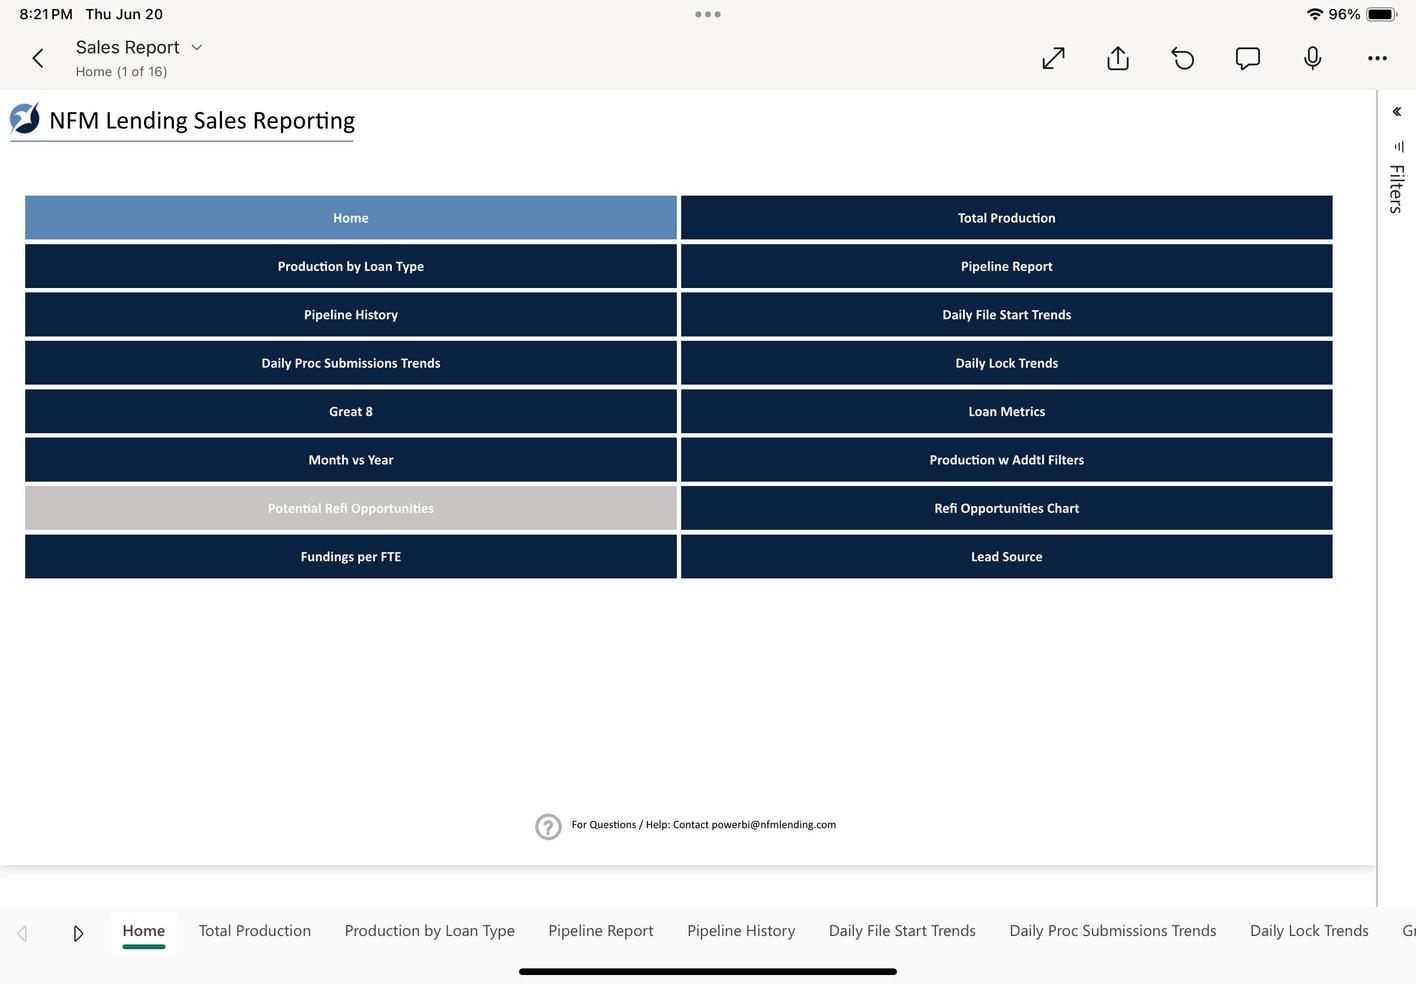The width and height of the screenshot is (1416, 984).
Task: Open the Filters pane label
Action: tap(1397, 189)
